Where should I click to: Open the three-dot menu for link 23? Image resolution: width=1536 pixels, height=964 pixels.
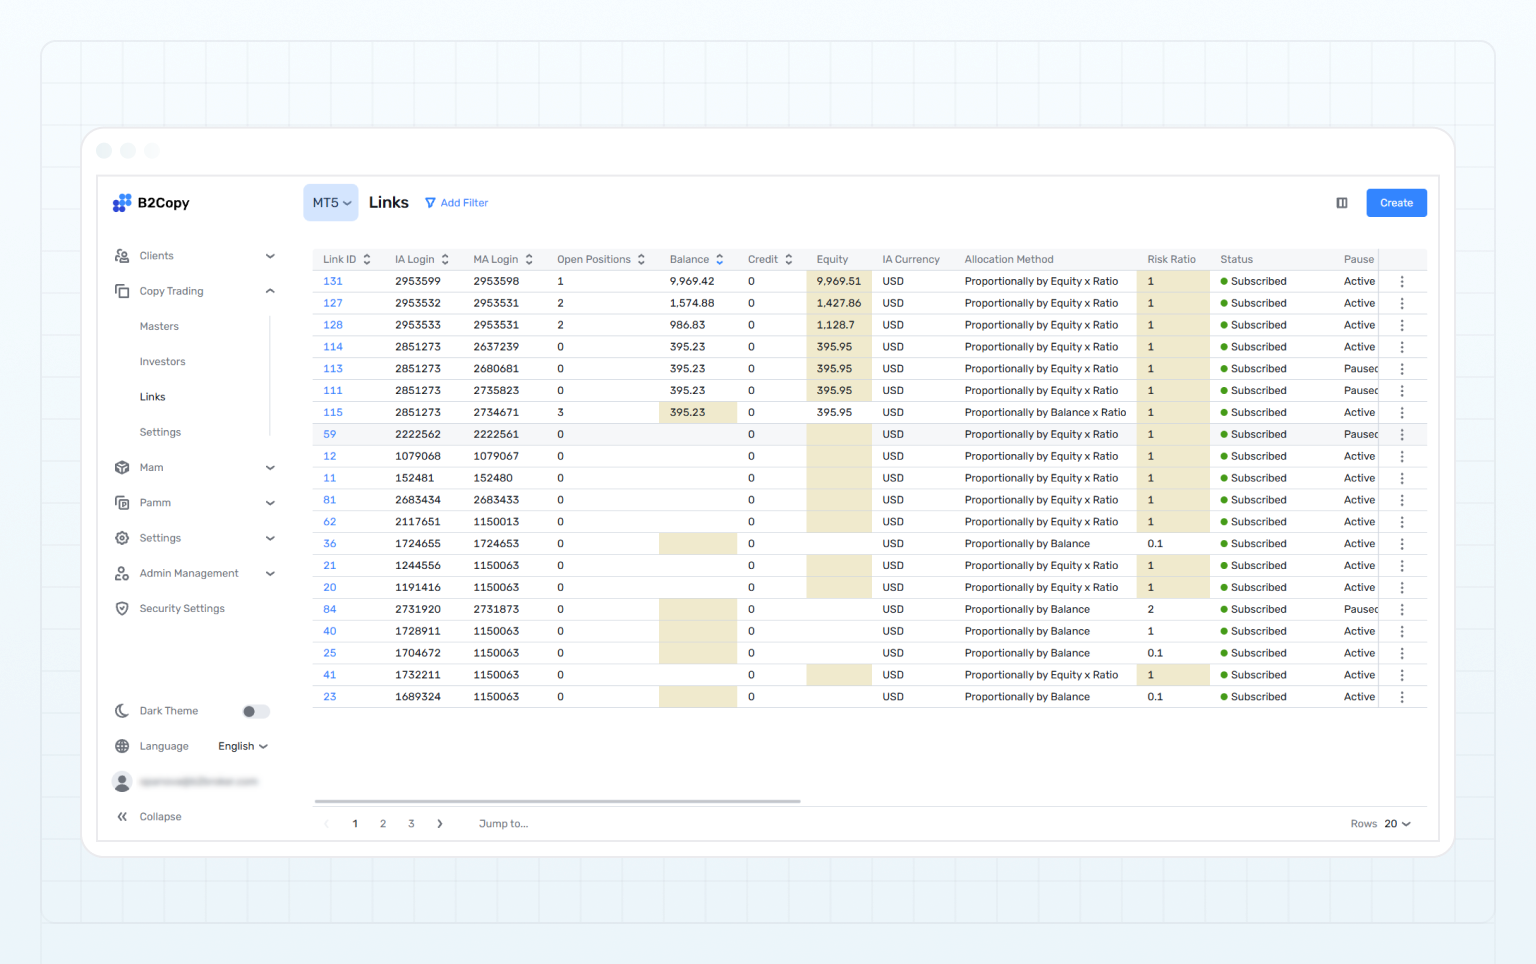click(1402, 697)
